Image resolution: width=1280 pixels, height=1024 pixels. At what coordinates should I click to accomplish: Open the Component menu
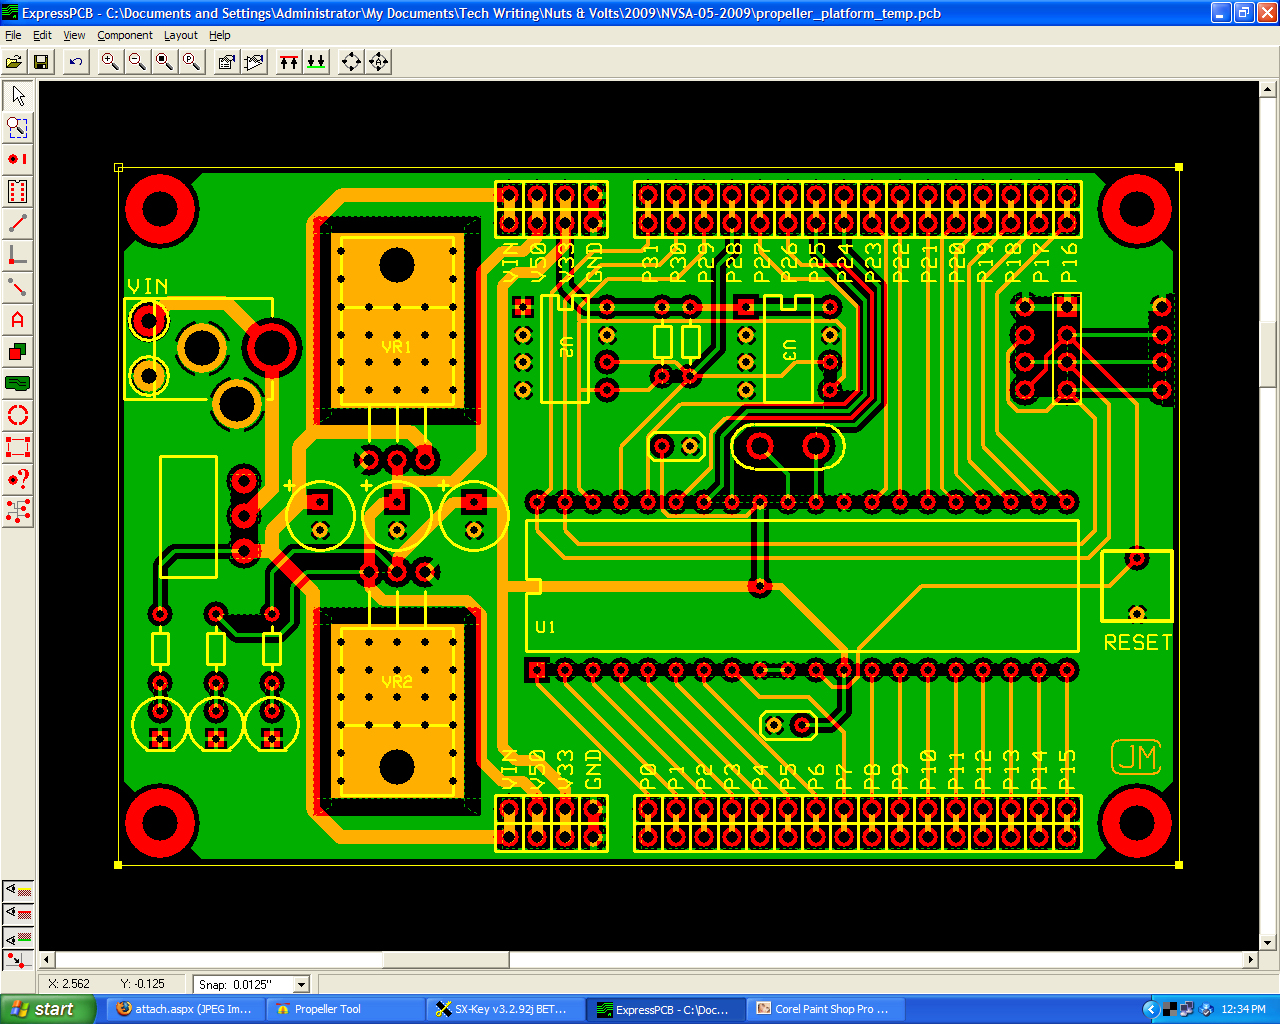[x=125, y=35]
